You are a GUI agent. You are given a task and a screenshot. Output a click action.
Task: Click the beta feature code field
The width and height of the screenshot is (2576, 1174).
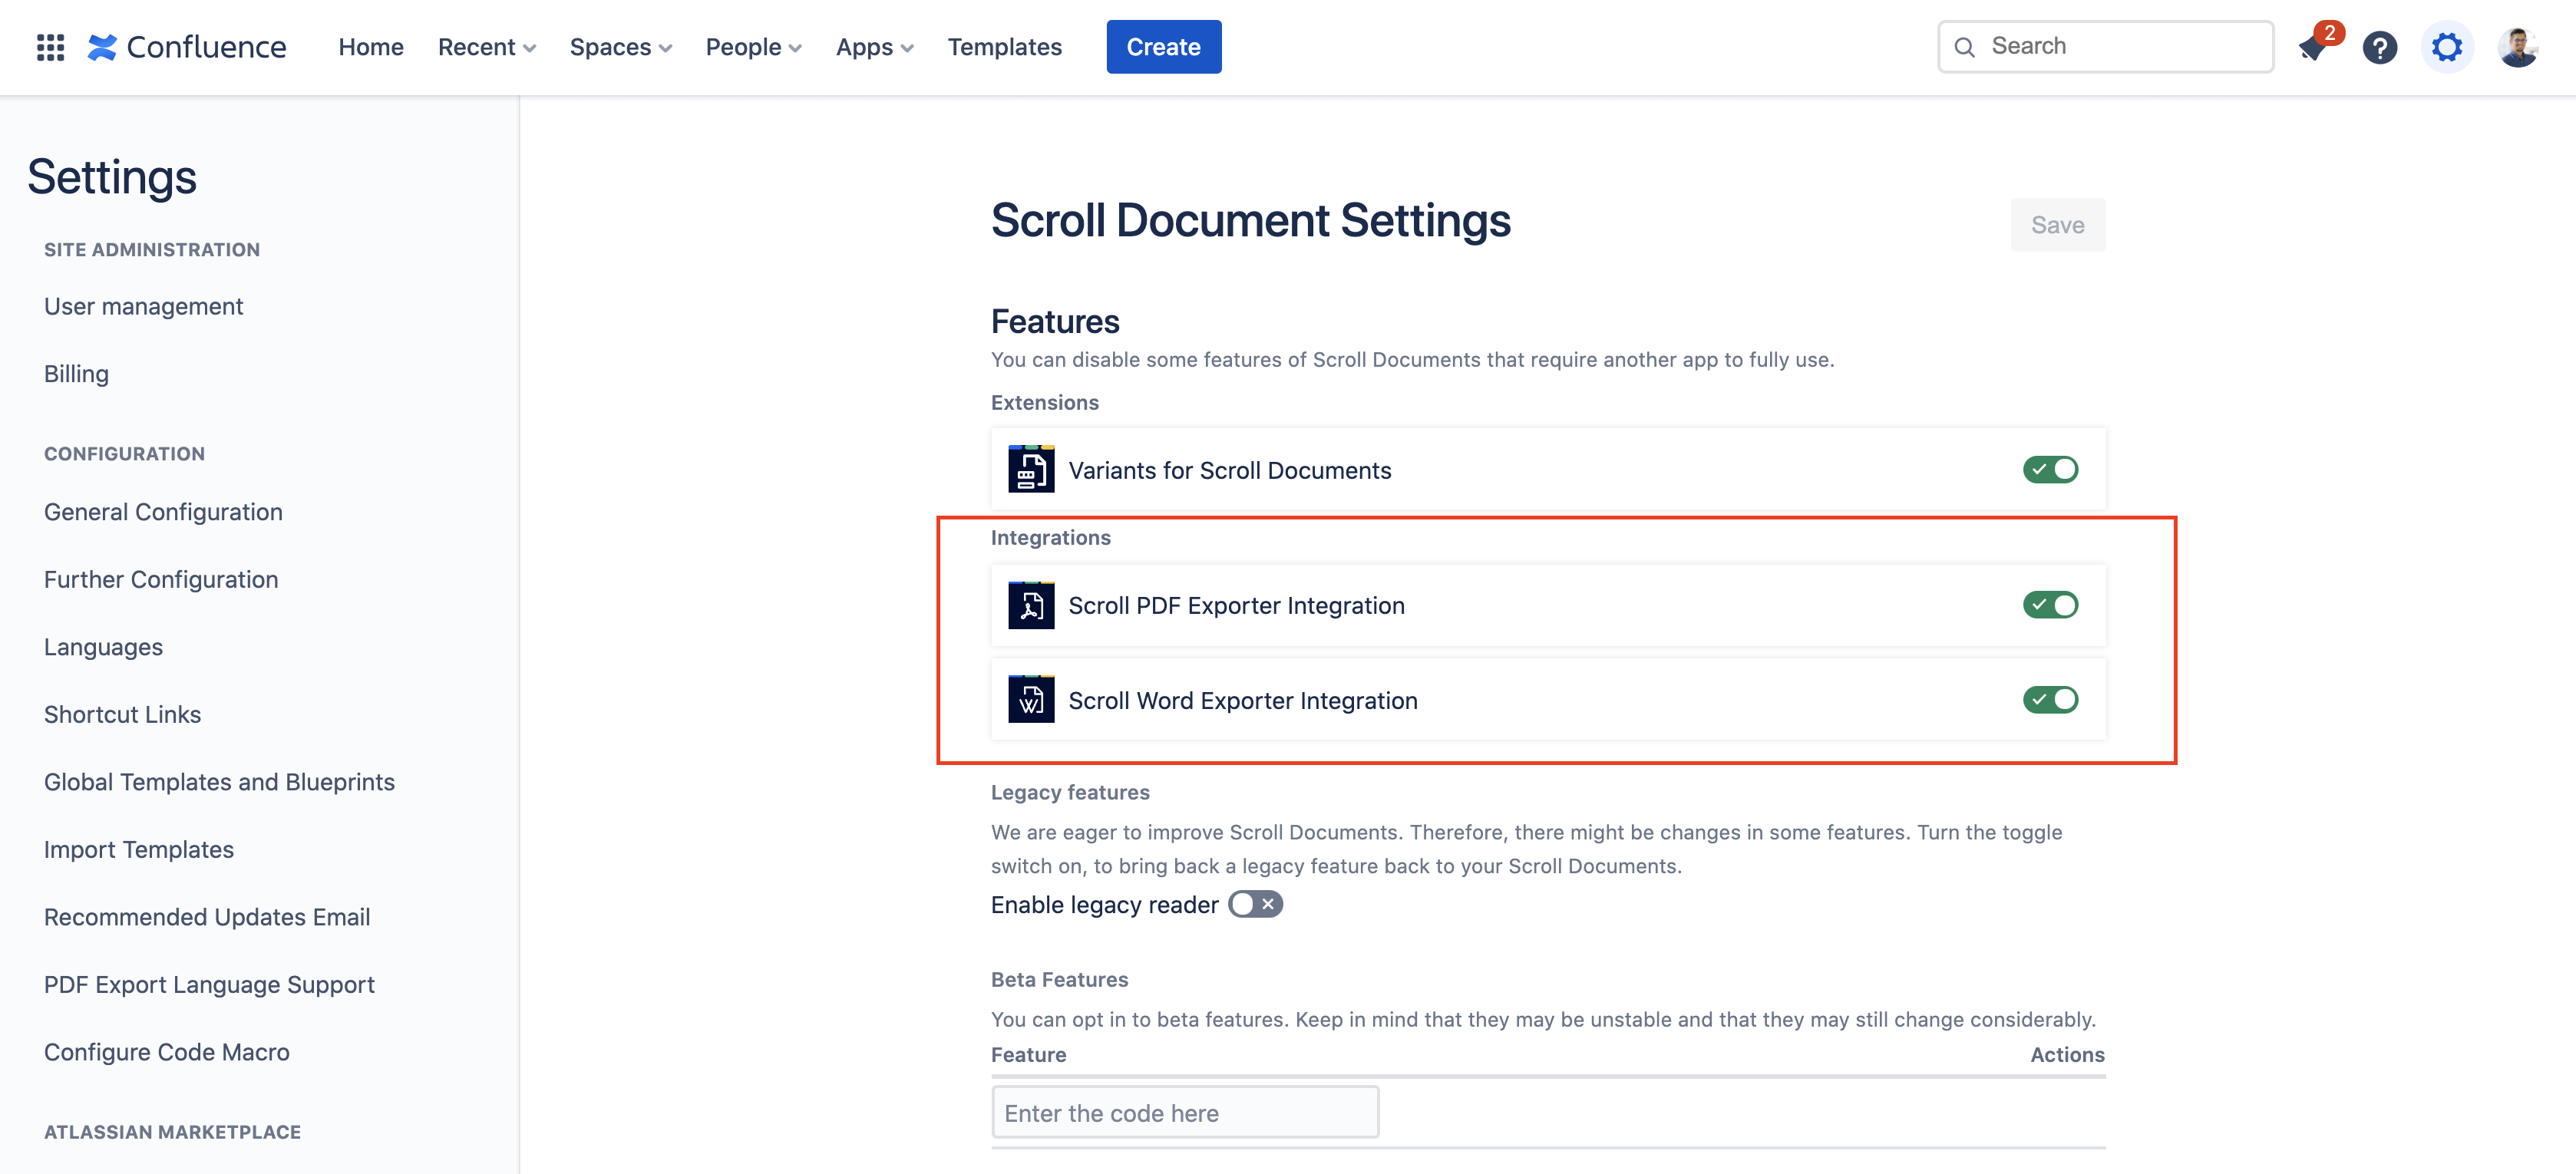point(1185,1113)
